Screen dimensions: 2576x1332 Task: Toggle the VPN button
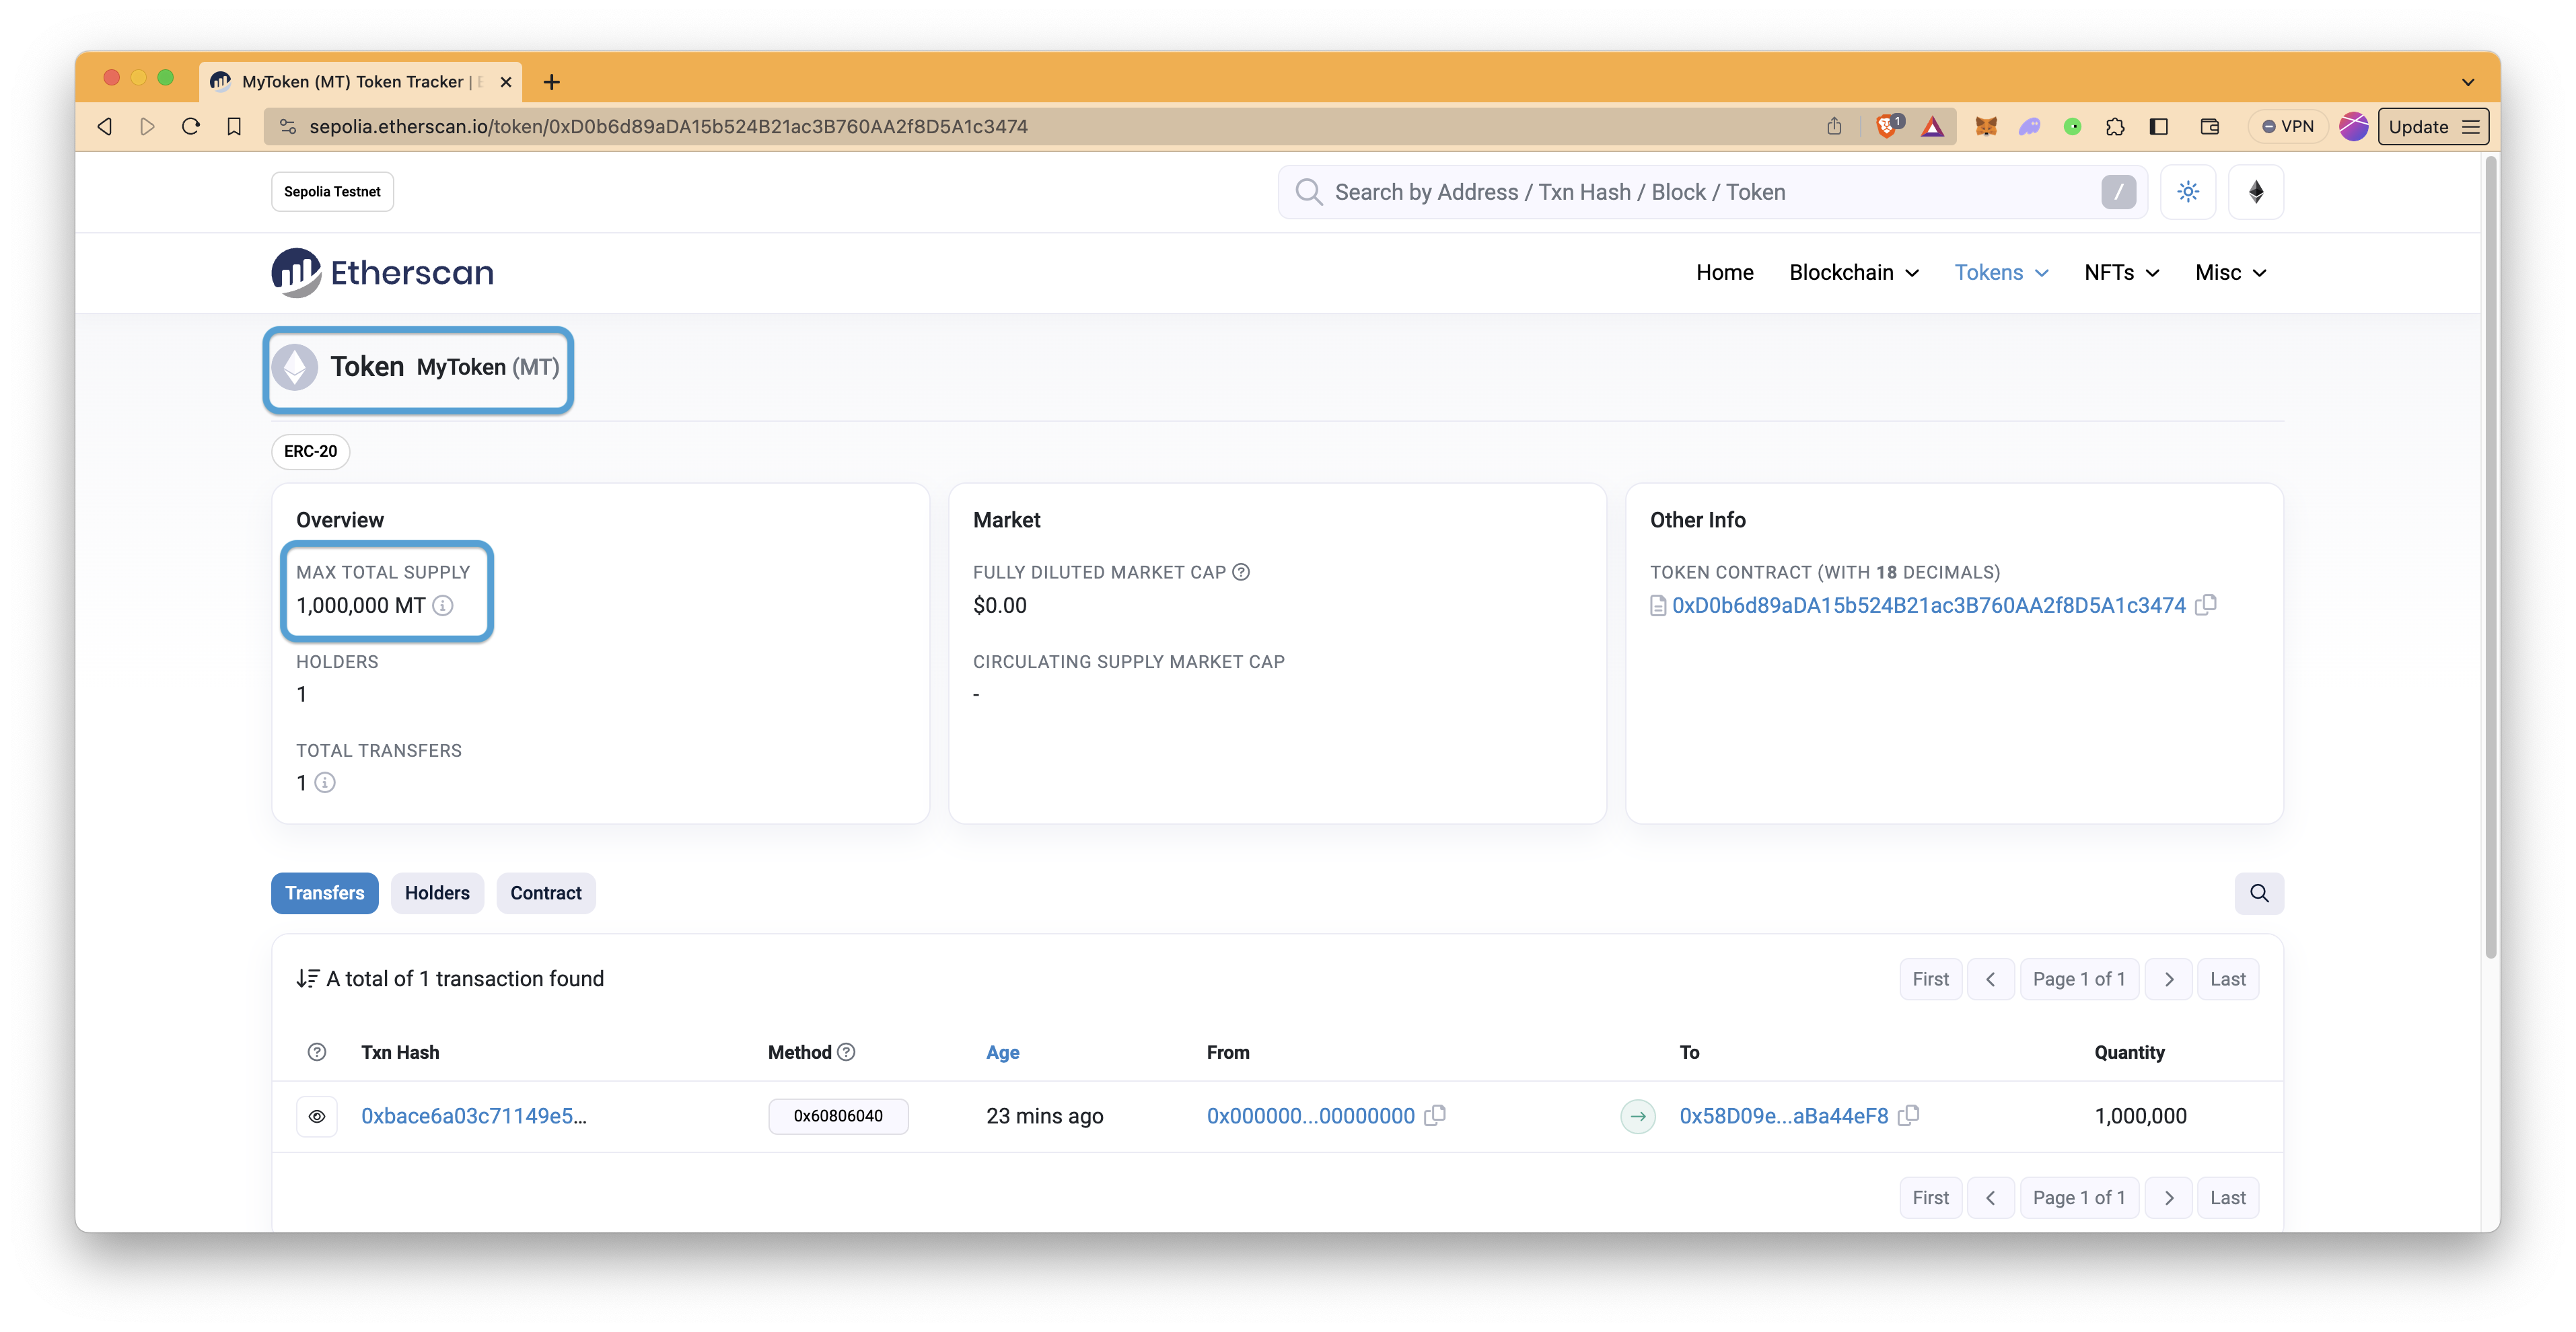2288,126
